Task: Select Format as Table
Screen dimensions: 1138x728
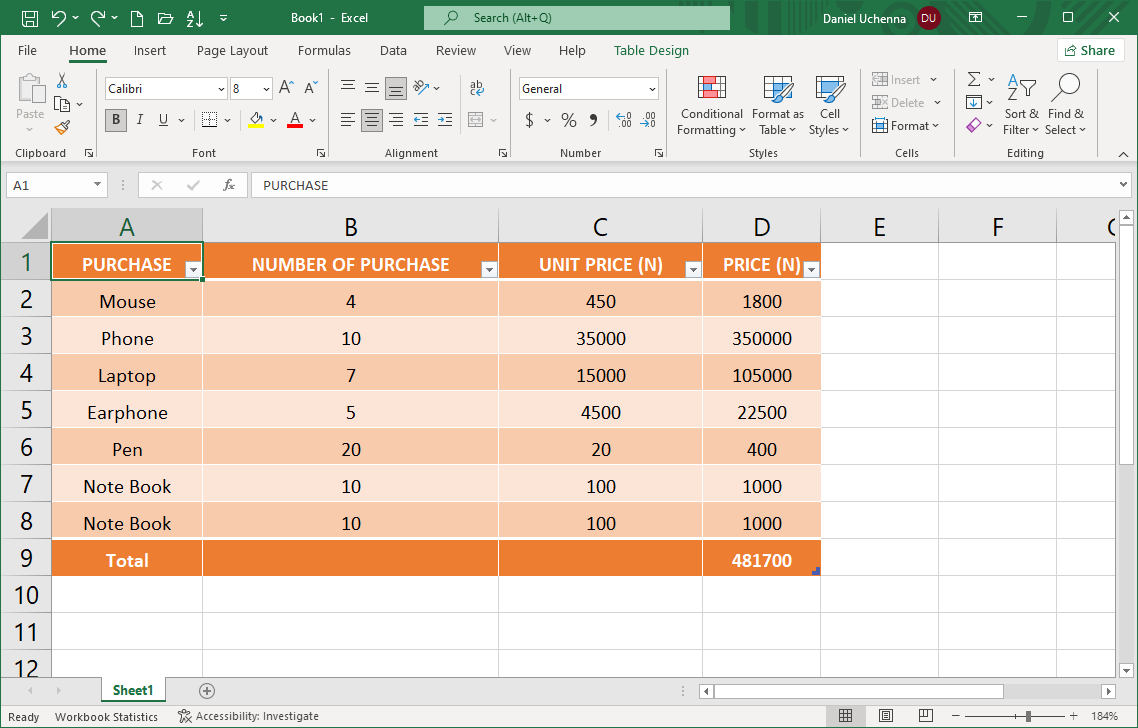Action: 777,105
